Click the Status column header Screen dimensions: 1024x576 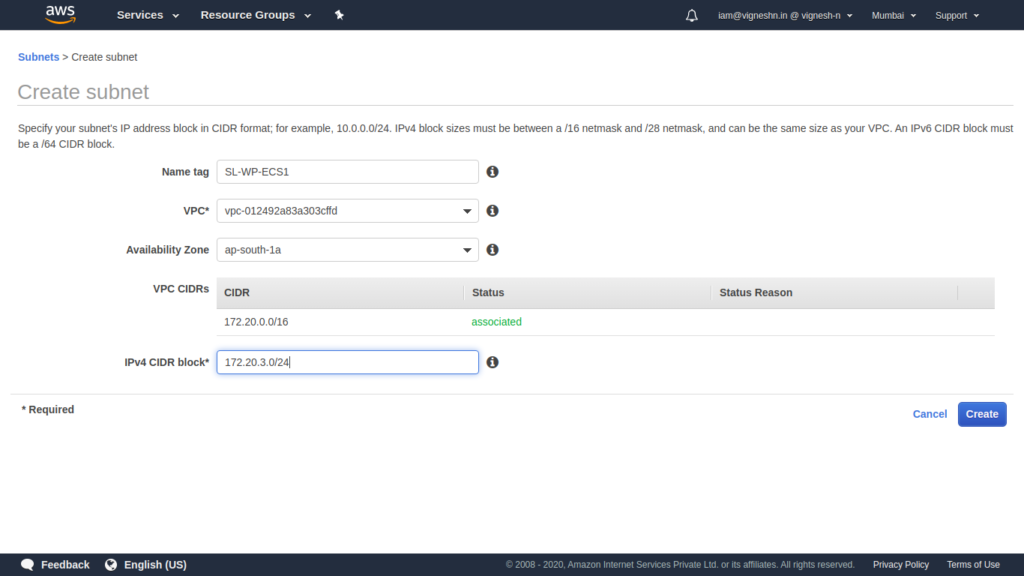coord(488,293)
